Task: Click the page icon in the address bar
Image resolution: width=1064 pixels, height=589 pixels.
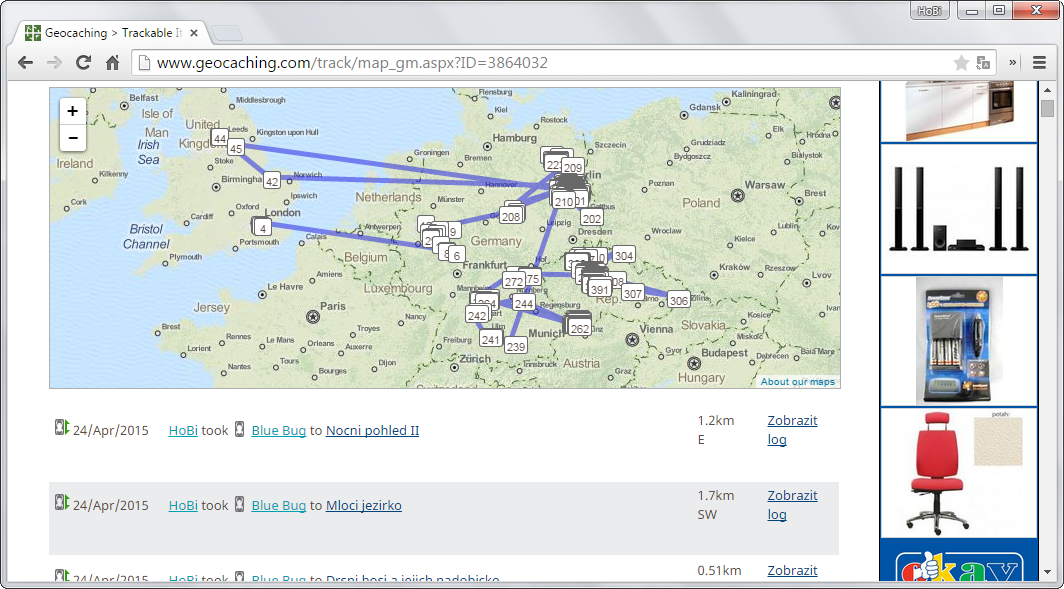Action: click(x=145, y=61)
